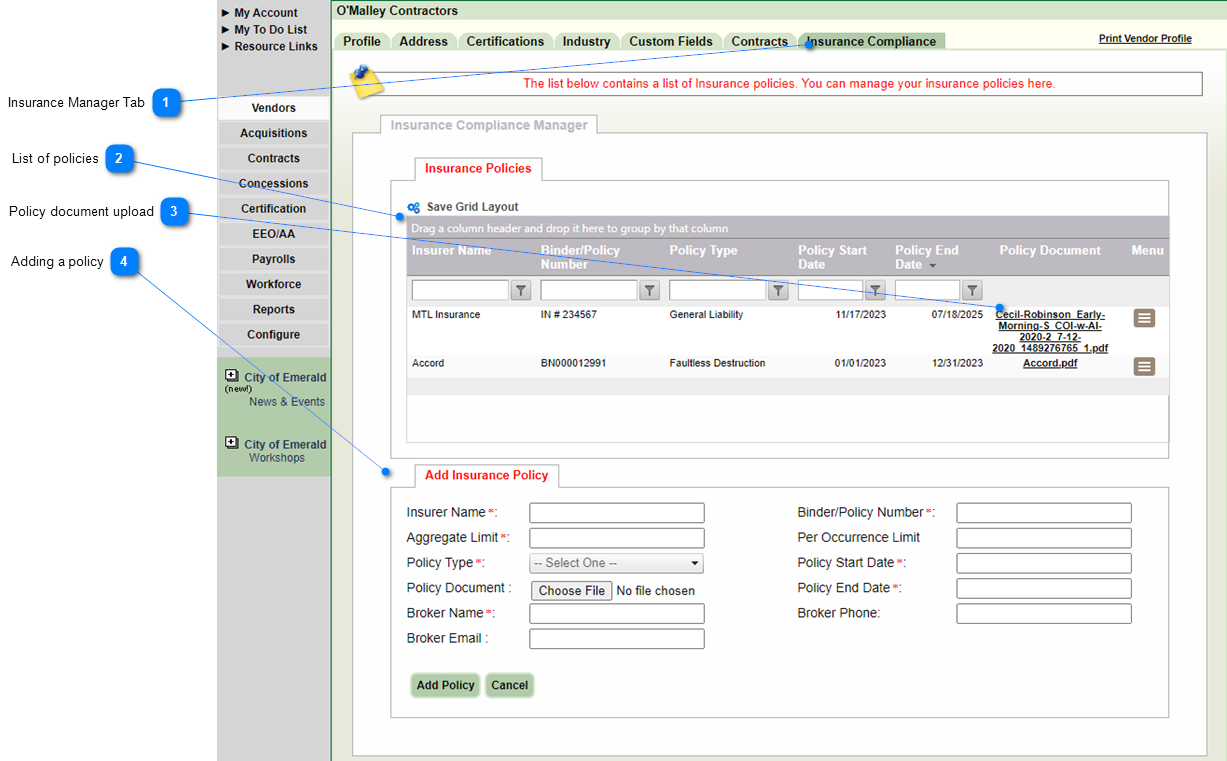The width and height of the screenshot is (1227, 761).
Task: Click filter icon for Binder/Policy Number column
Action: click(x=650, y=291)
